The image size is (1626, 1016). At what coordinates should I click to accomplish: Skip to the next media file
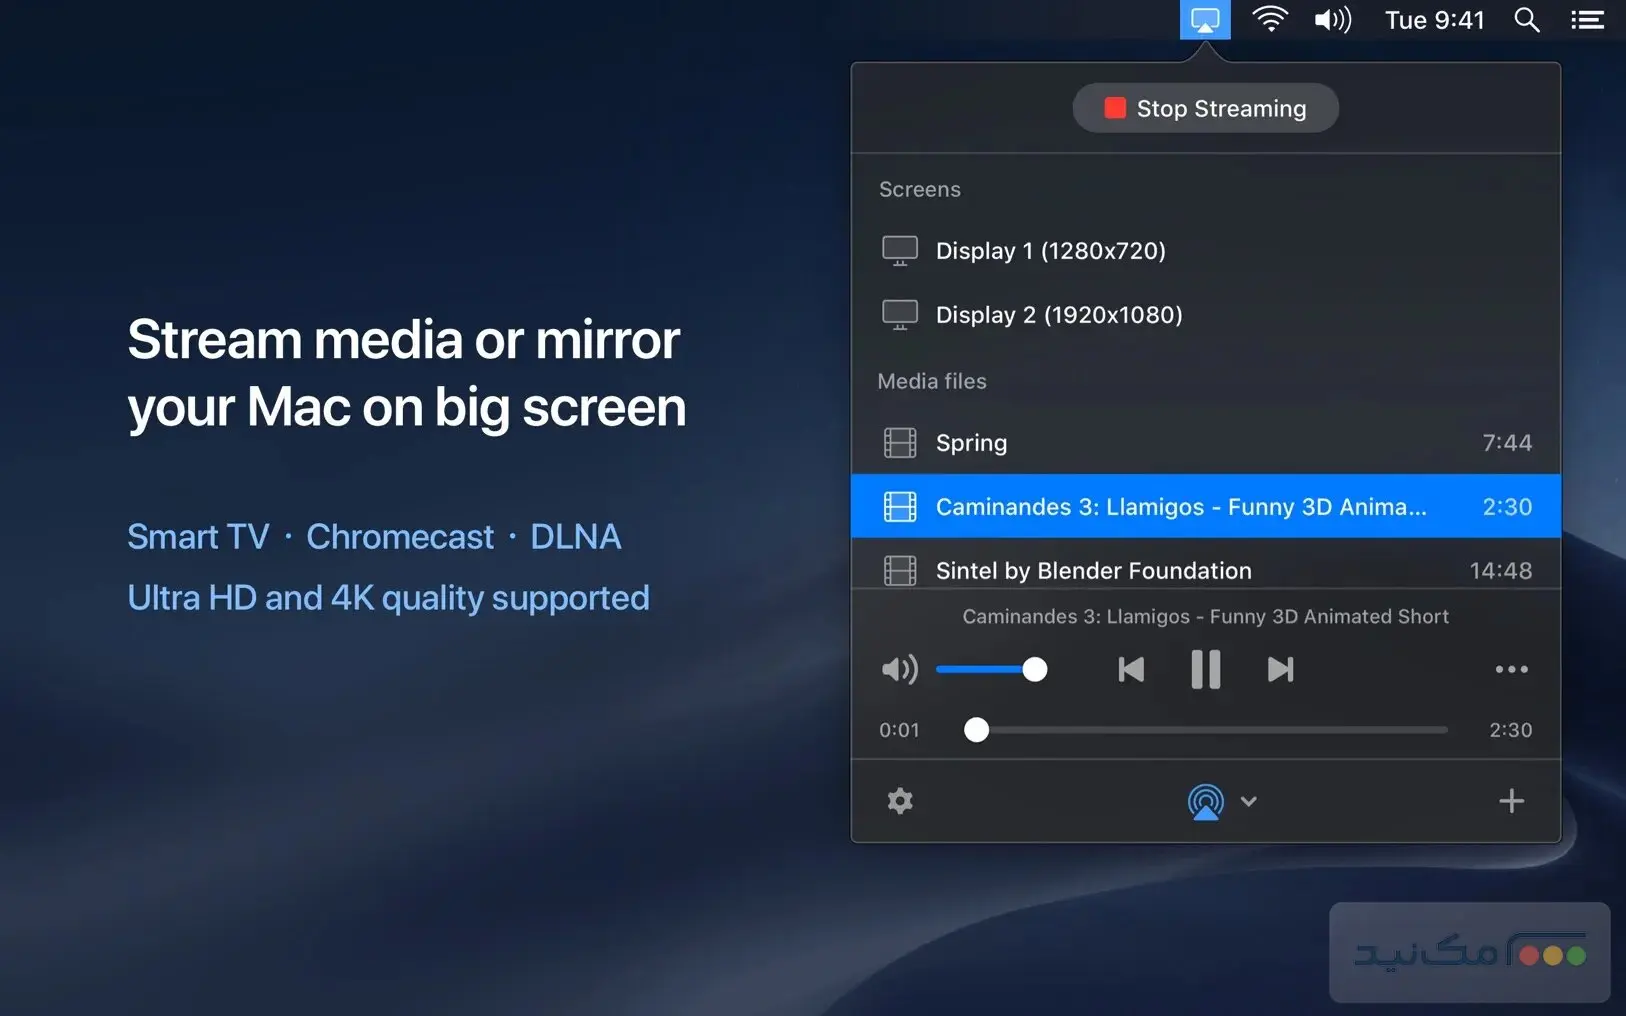coord(1280,669)
